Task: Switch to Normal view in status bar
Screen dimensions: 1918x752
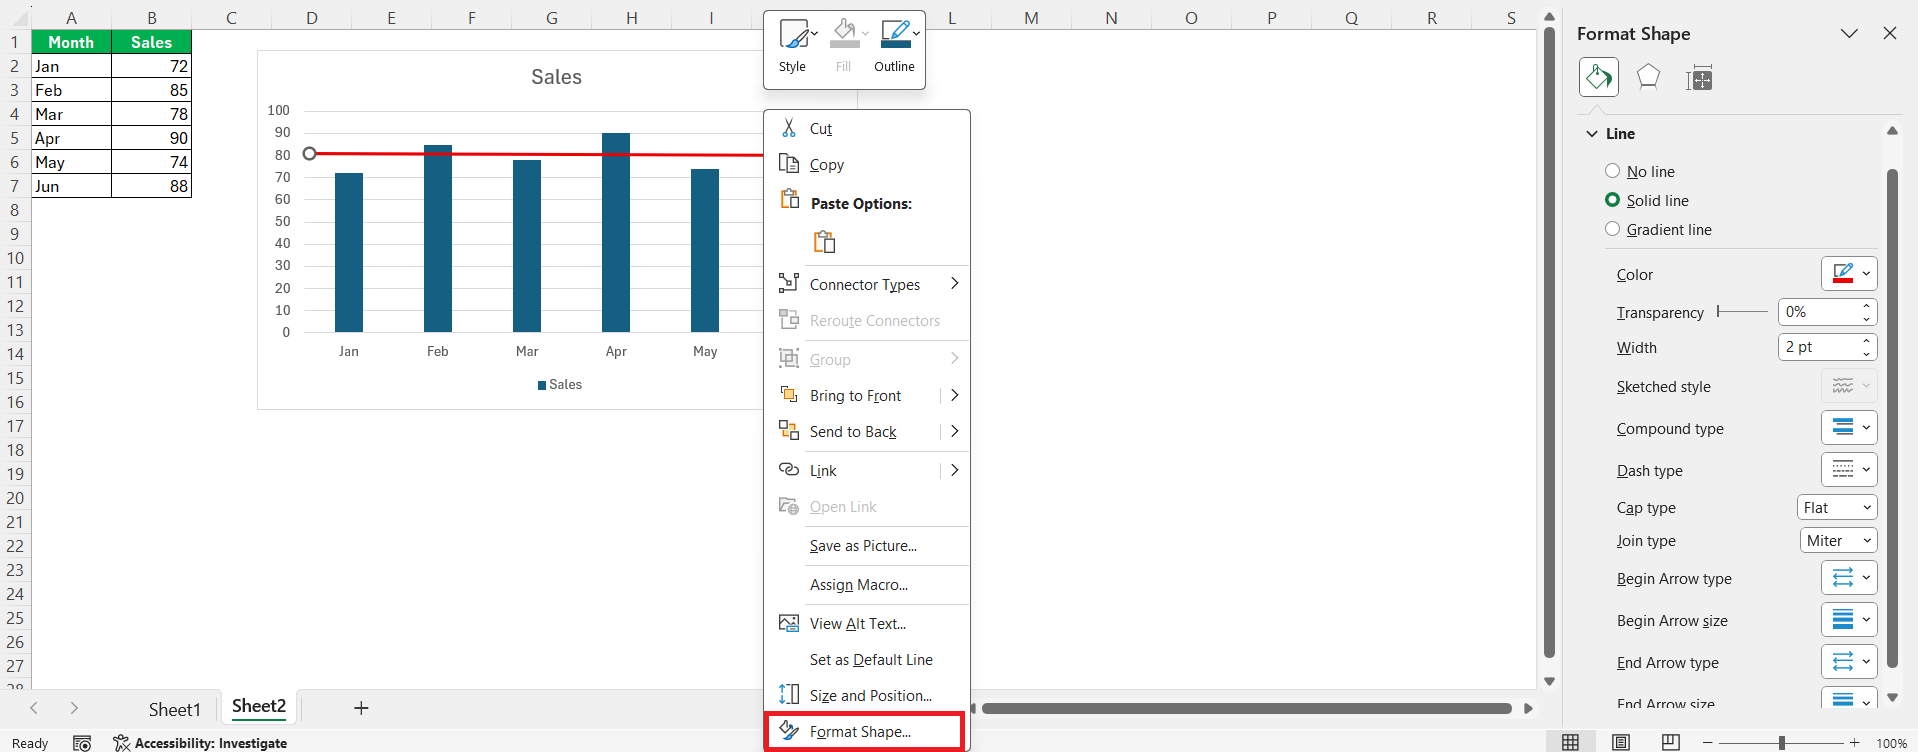Action: [x=1571, y=742]
